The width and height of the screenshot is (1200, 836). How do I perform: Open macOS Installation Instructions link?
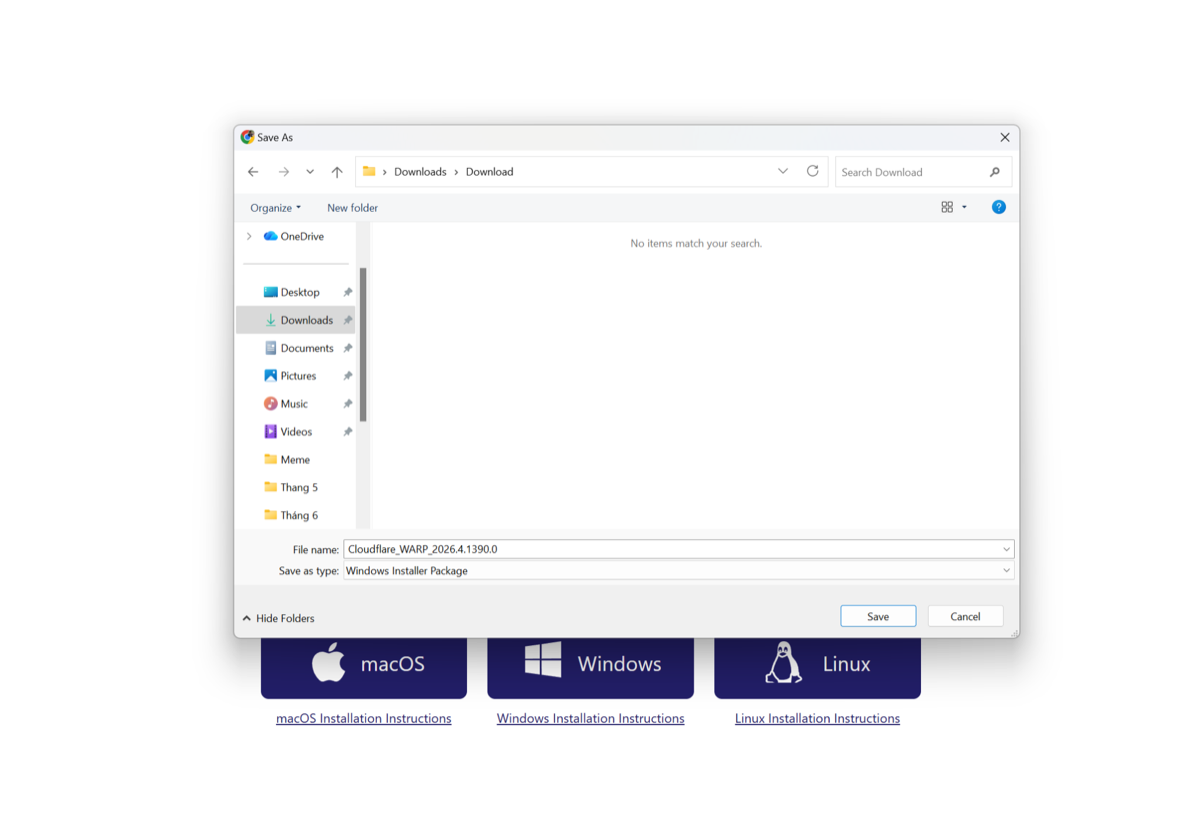tap(364, 718)
